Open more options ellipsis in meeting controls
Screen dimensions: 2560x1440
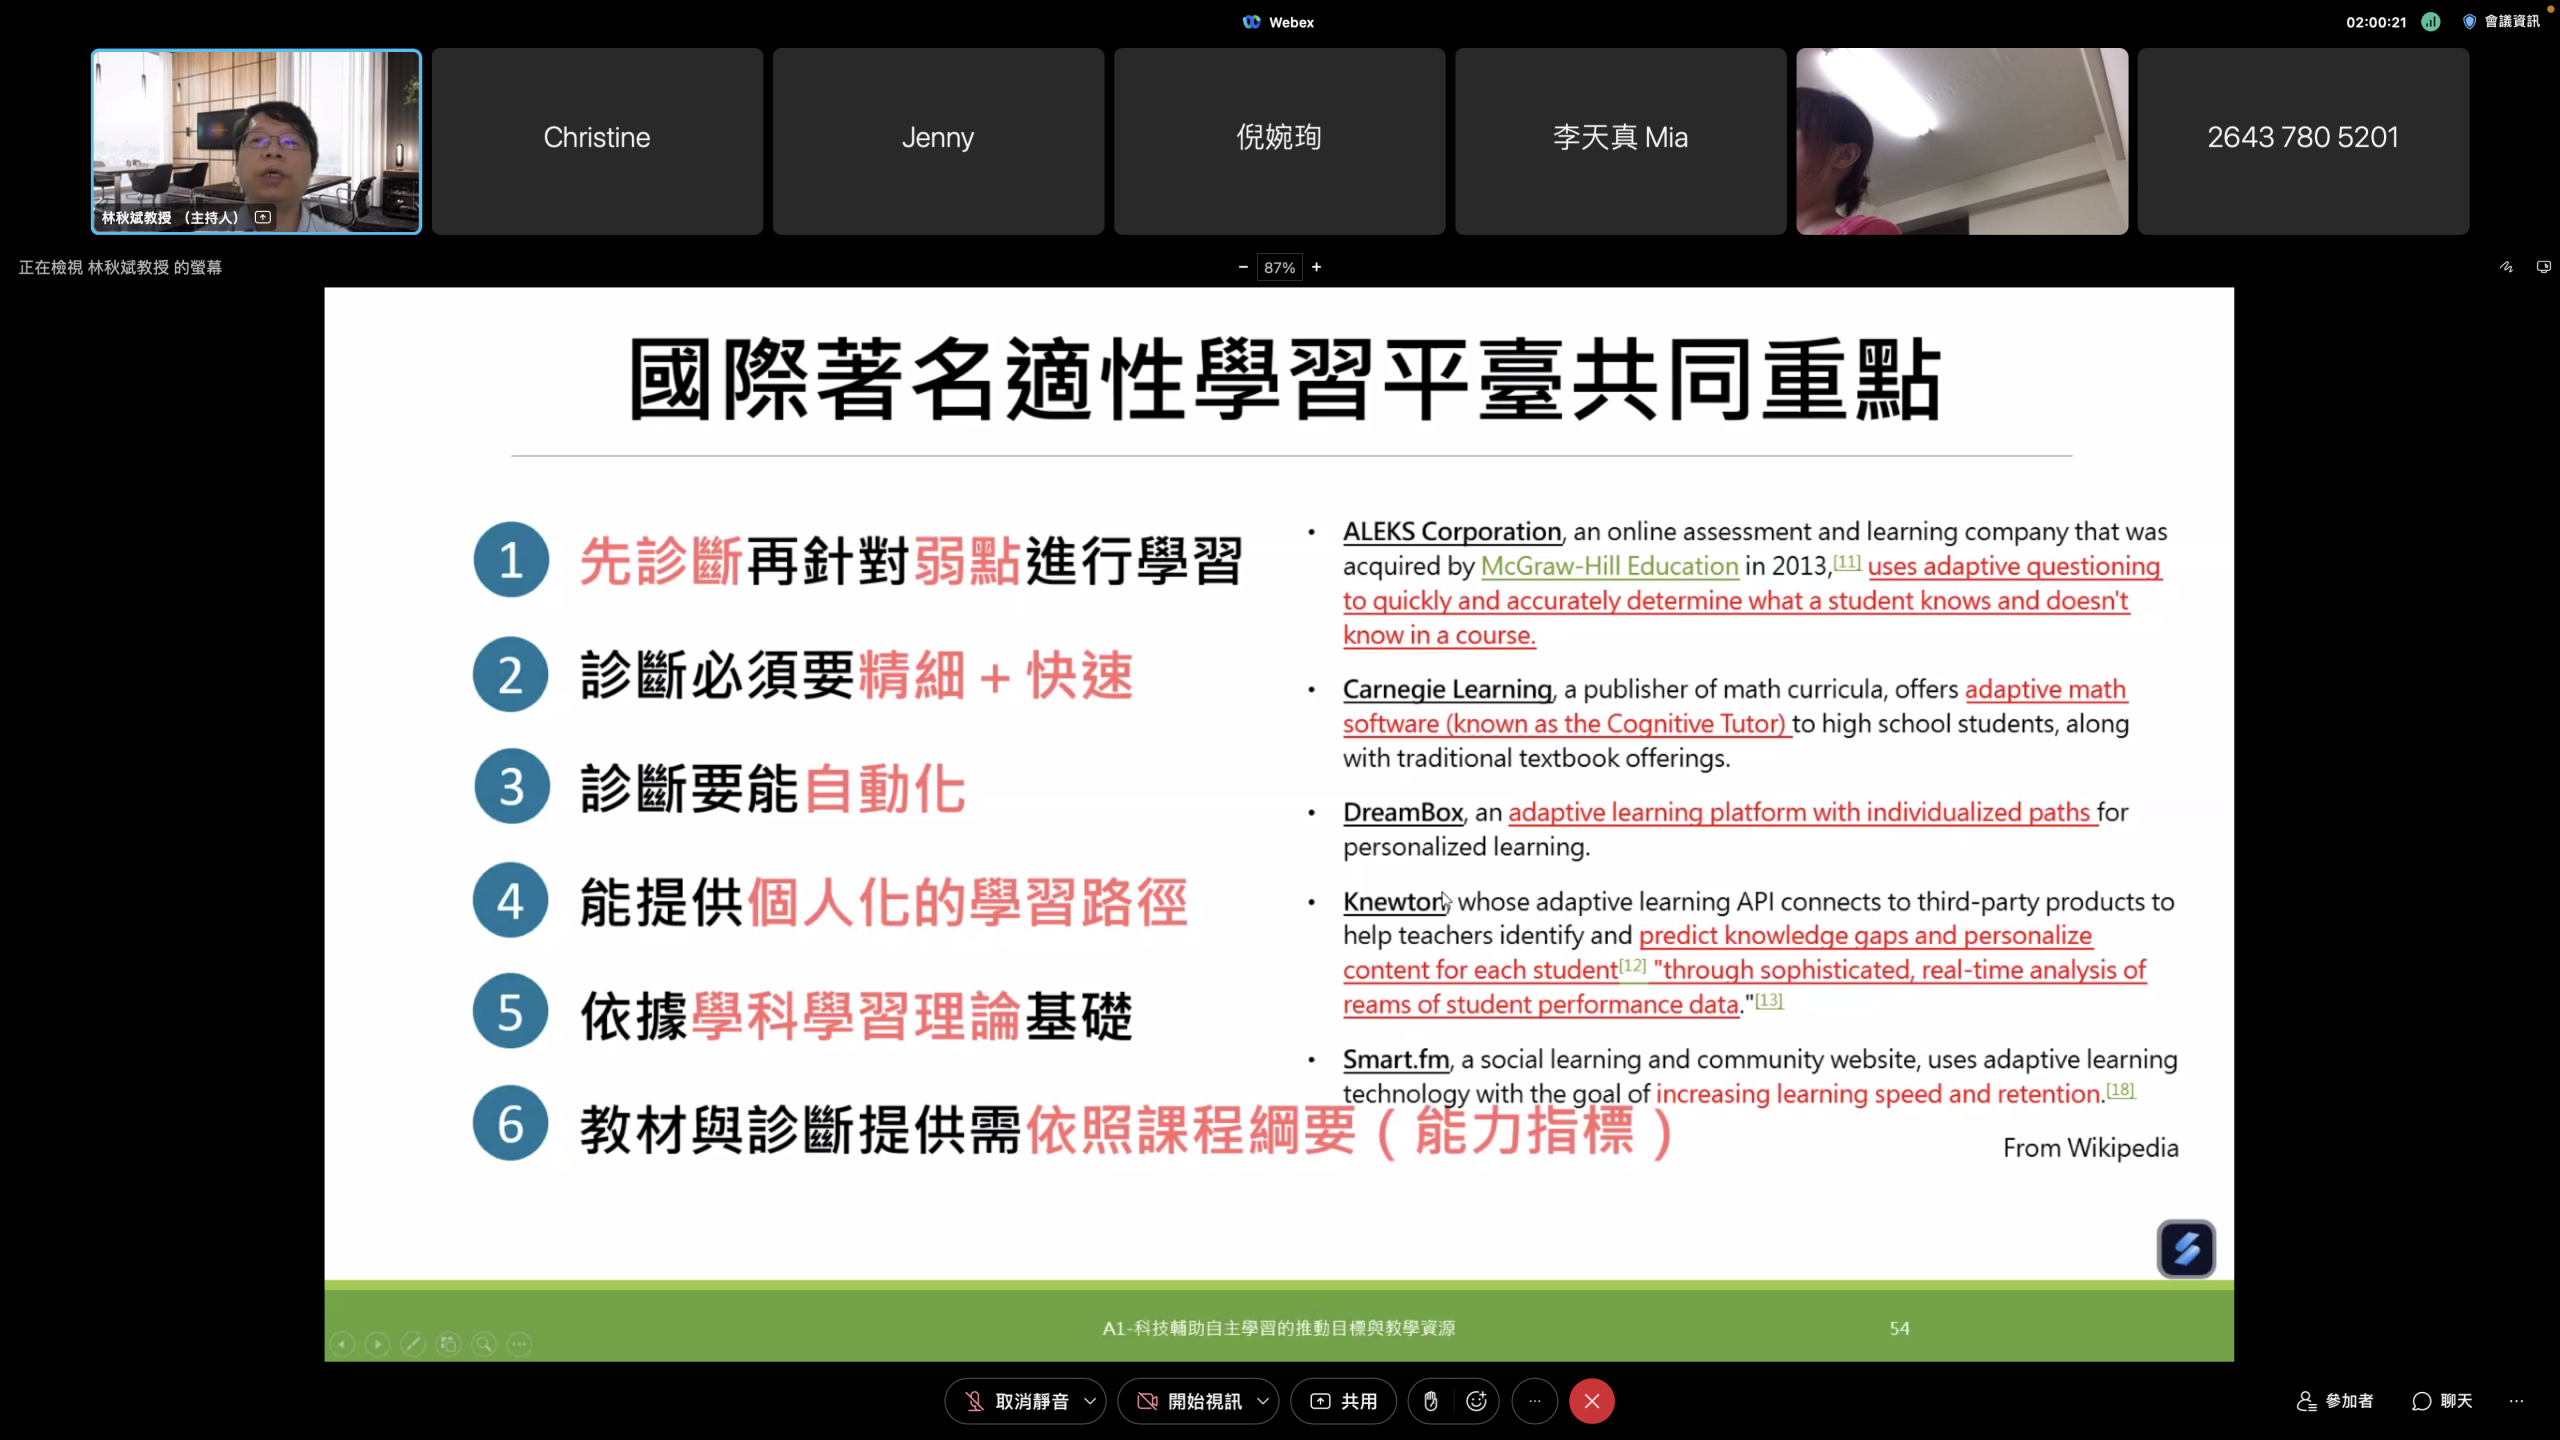click(x=1535, y=1401)
